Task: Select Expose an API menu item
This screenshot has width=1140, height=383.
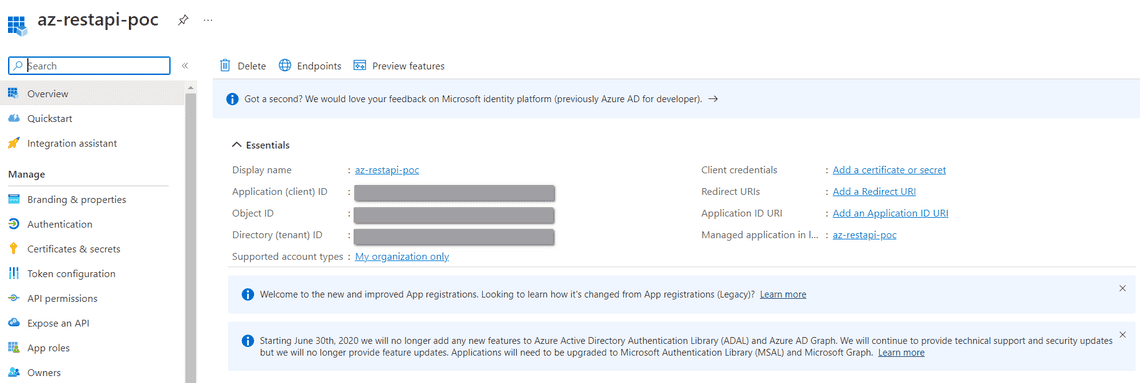Action: coord(58,323)
